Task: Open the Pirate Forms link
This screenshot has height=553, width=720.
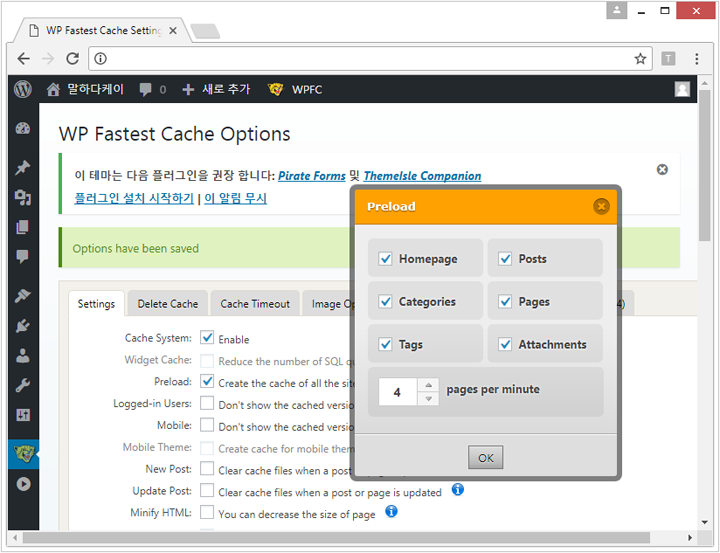Action: pos(311,176)
